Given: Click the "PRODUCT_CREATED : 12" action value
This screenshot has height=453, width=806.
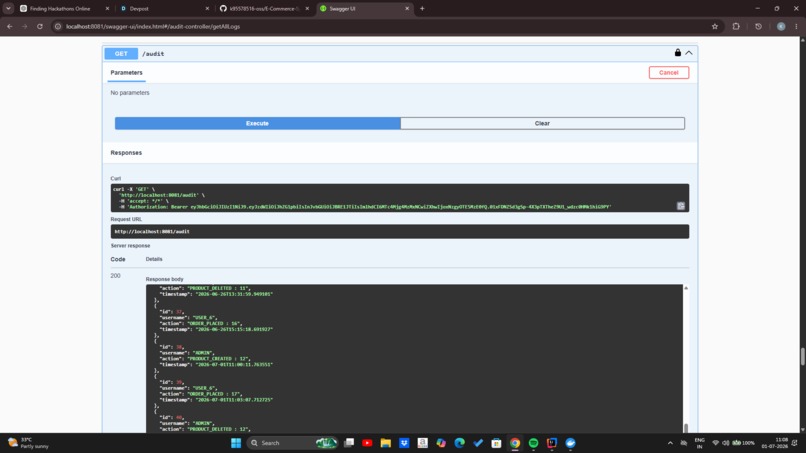Looking at the screenshot, I should (219, 358).
